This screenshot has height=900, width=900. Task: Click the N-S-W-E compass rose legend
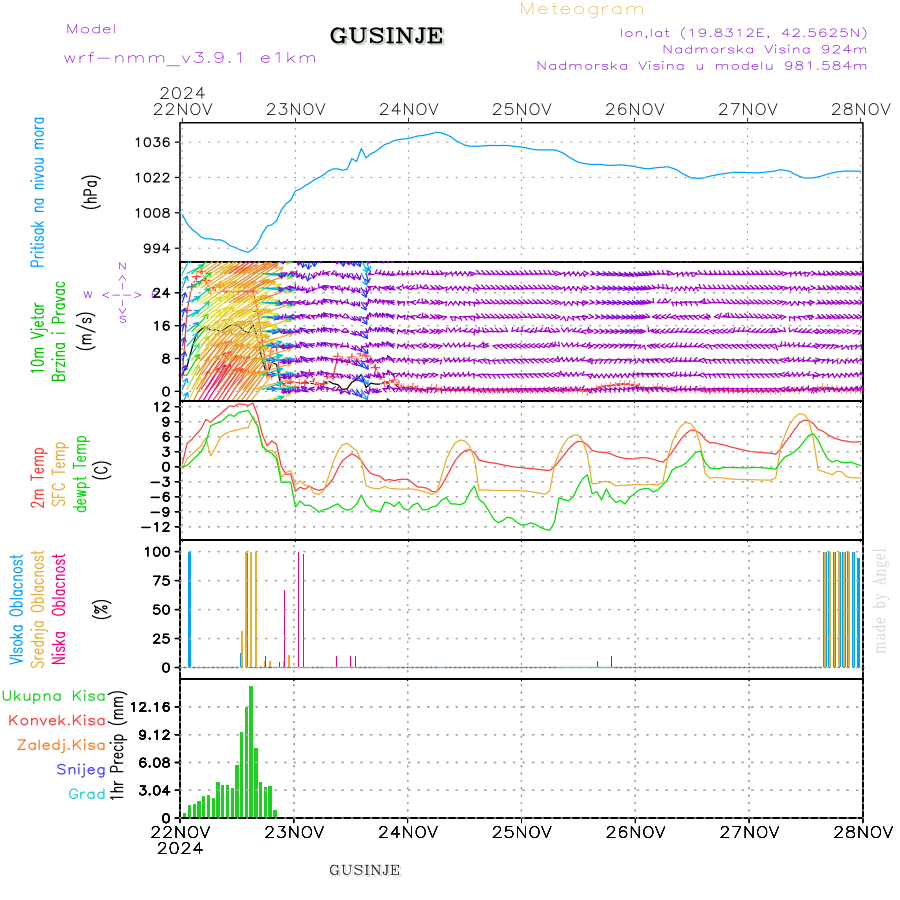[121, 294]
